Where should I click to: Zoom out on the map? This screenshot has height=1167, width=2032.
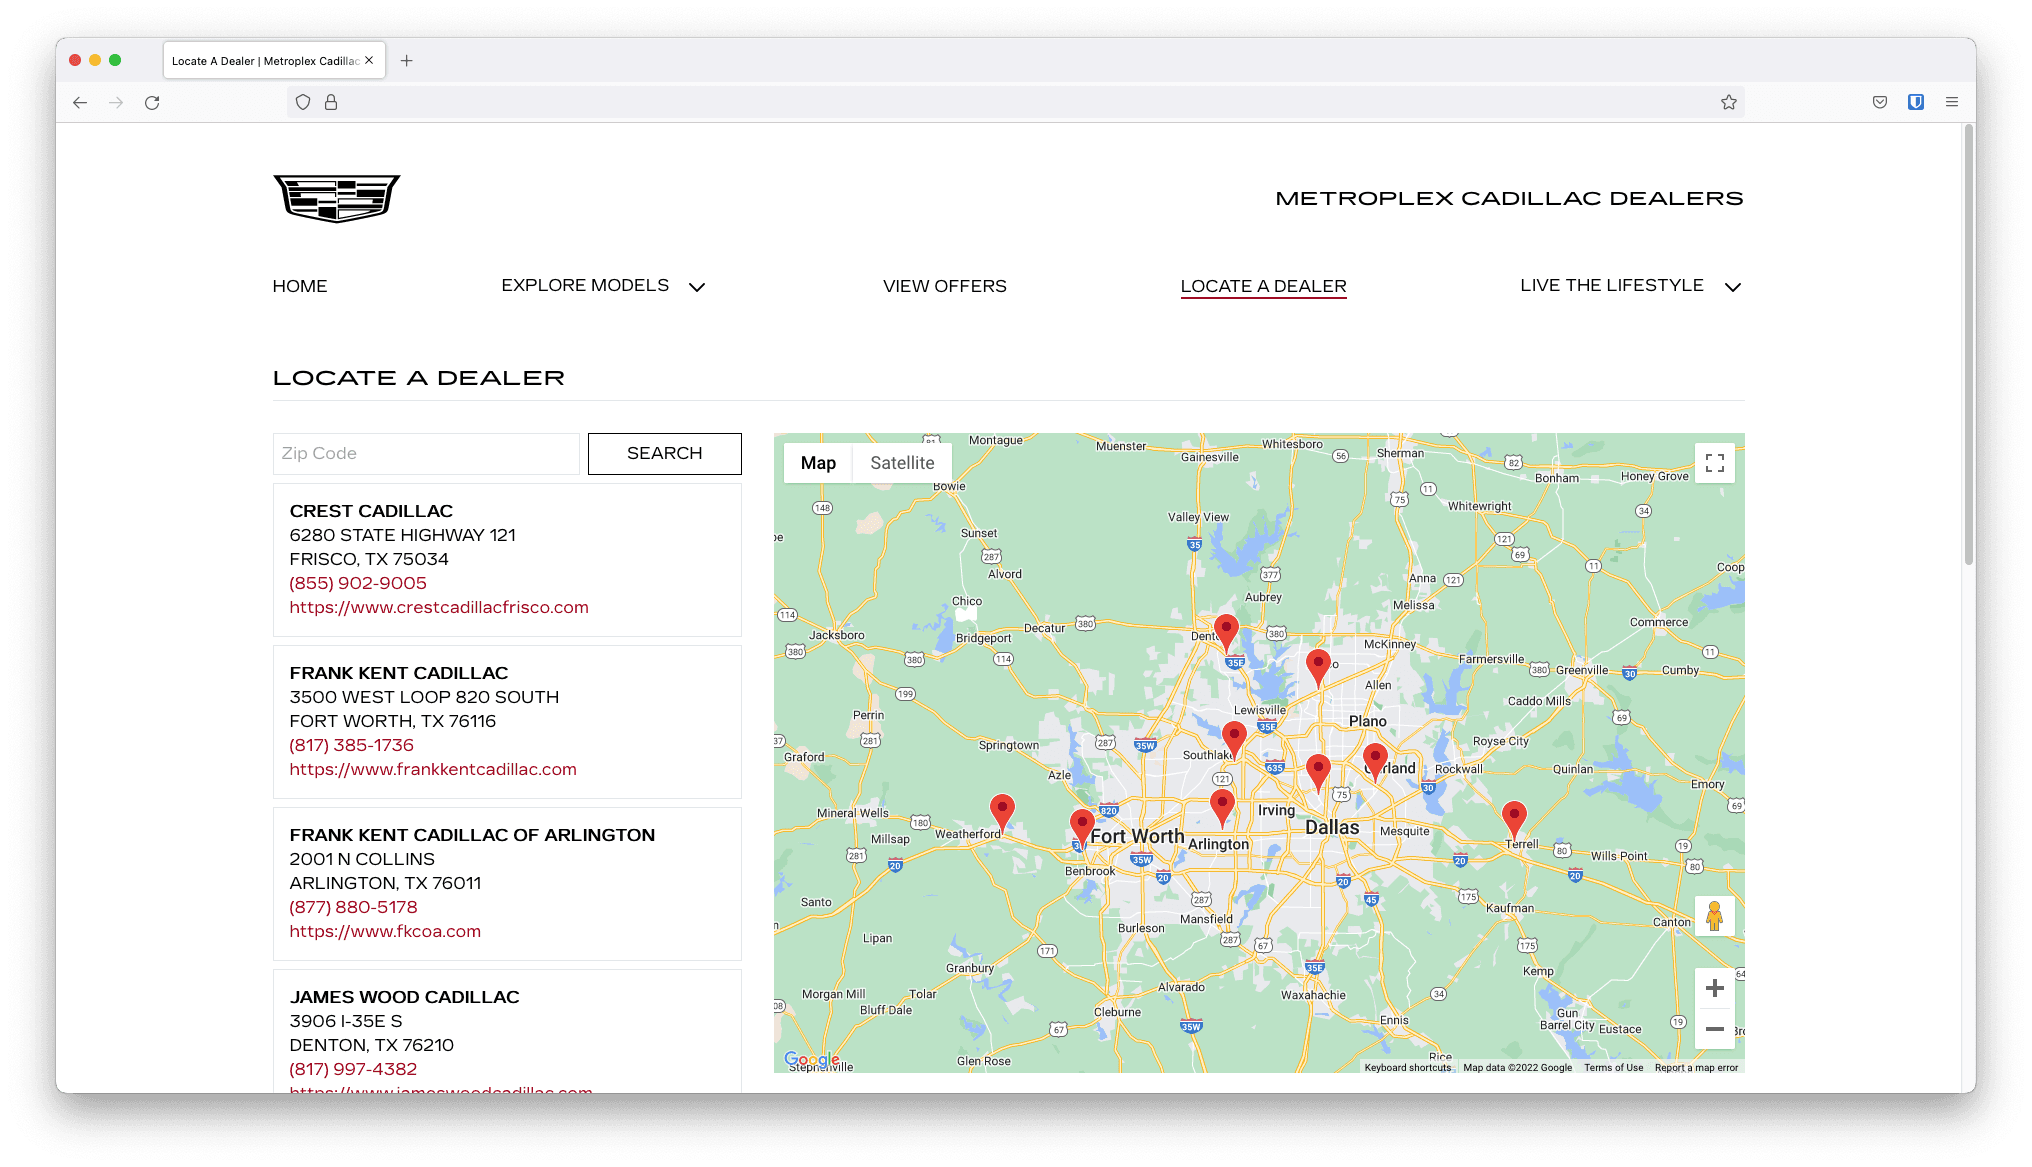coord(1715,1029)
